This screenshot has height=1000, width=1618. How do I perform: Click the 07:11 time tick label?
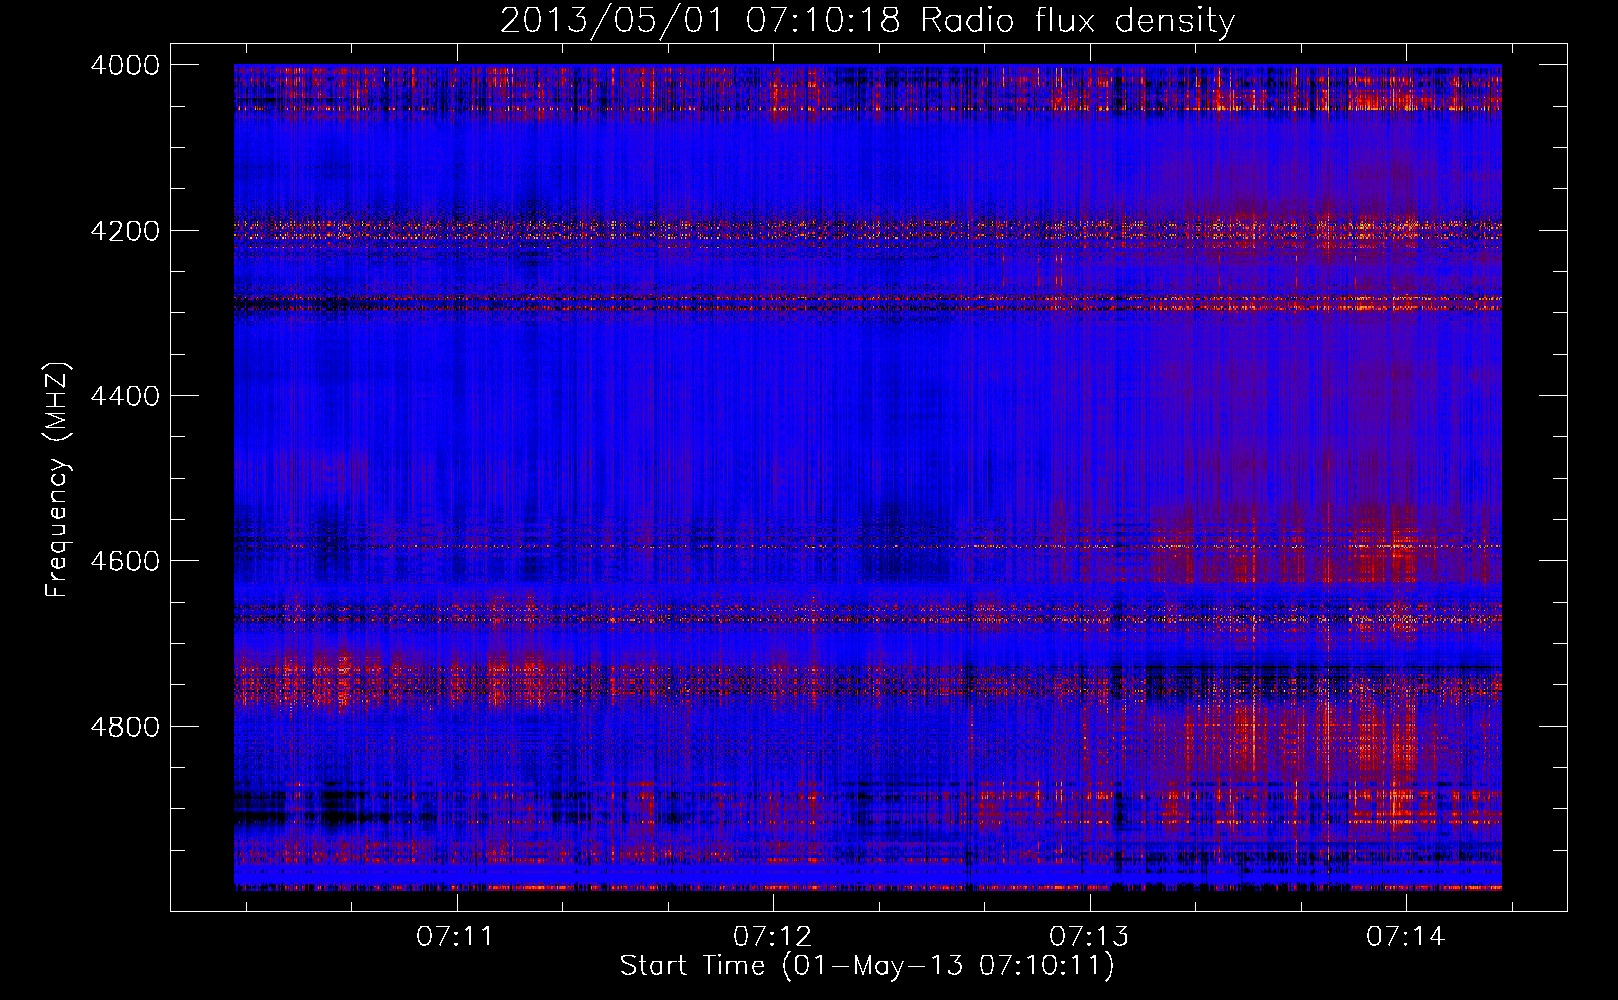click(456, 937)
